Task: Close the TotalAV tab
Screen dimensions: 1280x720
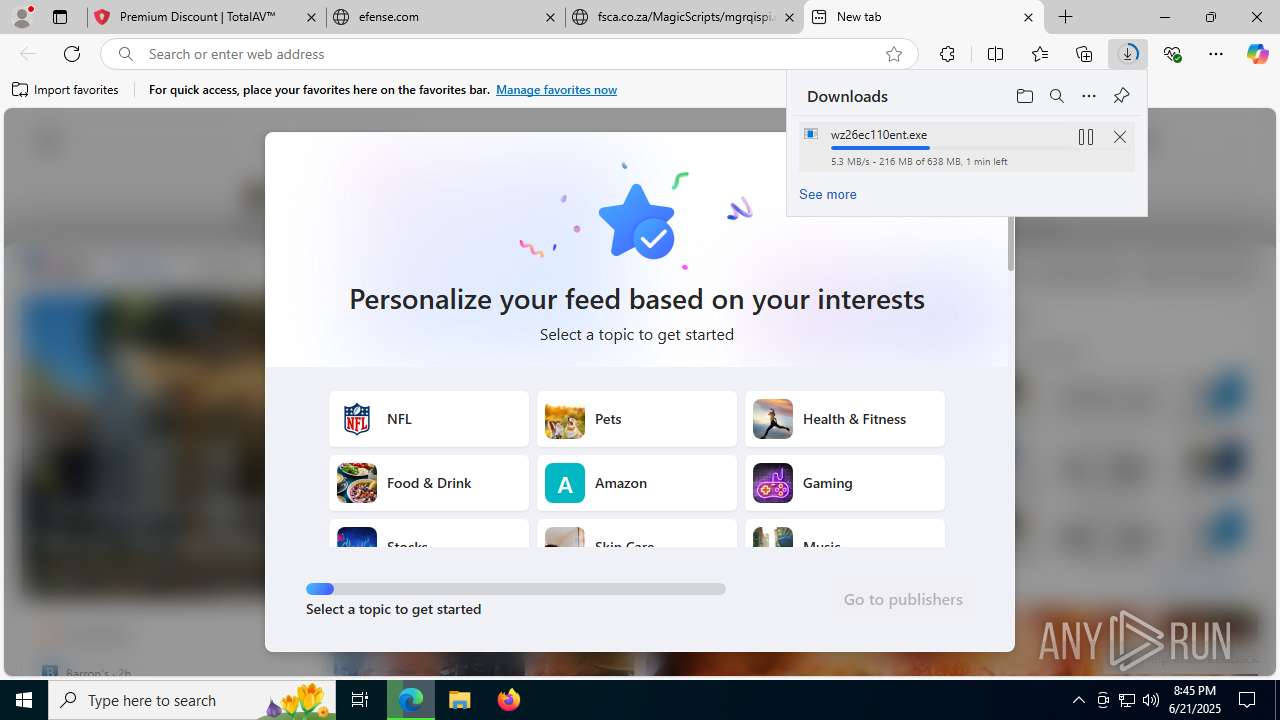Action: click(312, 17)
